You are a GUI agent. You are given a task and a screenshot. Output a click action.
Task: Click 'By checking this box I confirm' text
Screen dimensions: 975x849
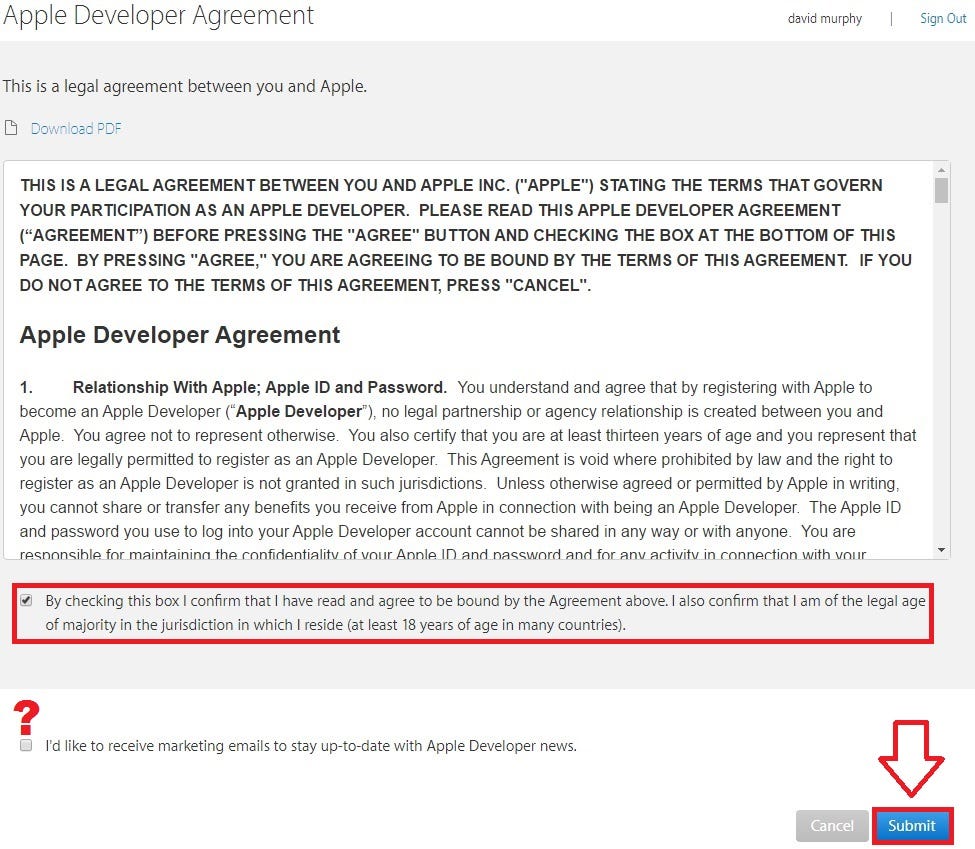(486, 613)
